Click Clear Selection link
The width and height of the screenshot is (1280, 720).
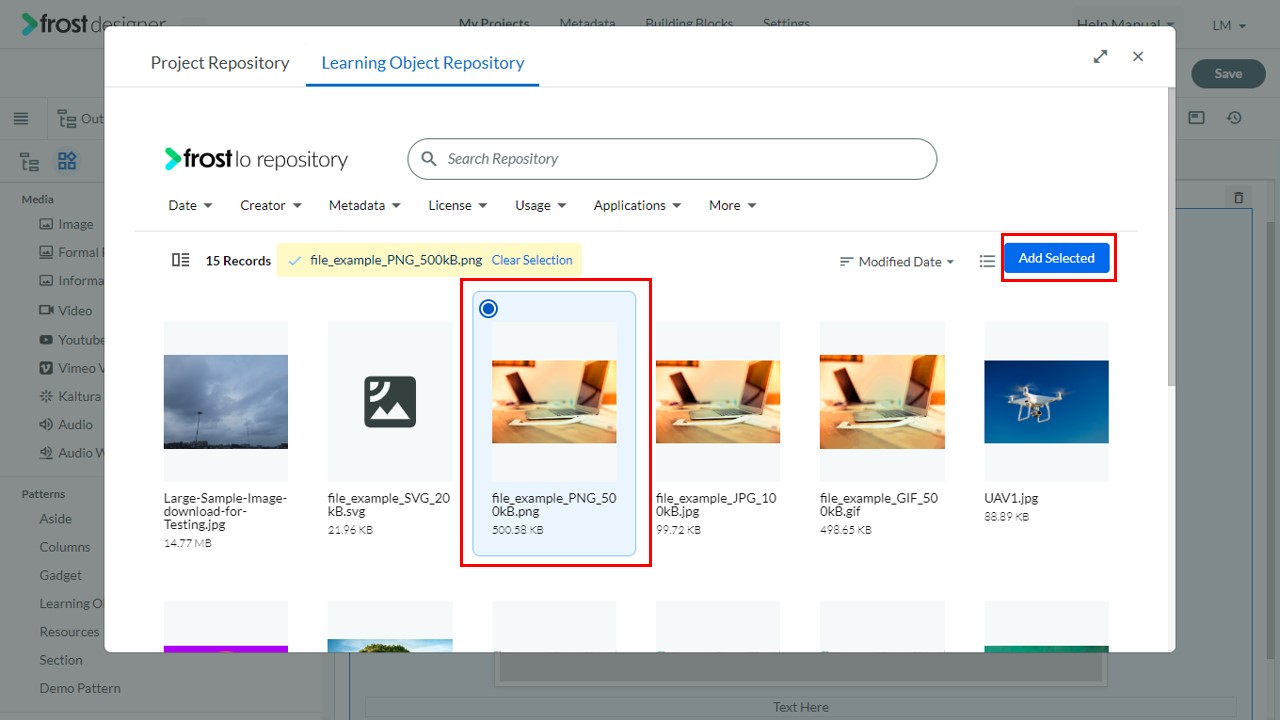point(532,260)
